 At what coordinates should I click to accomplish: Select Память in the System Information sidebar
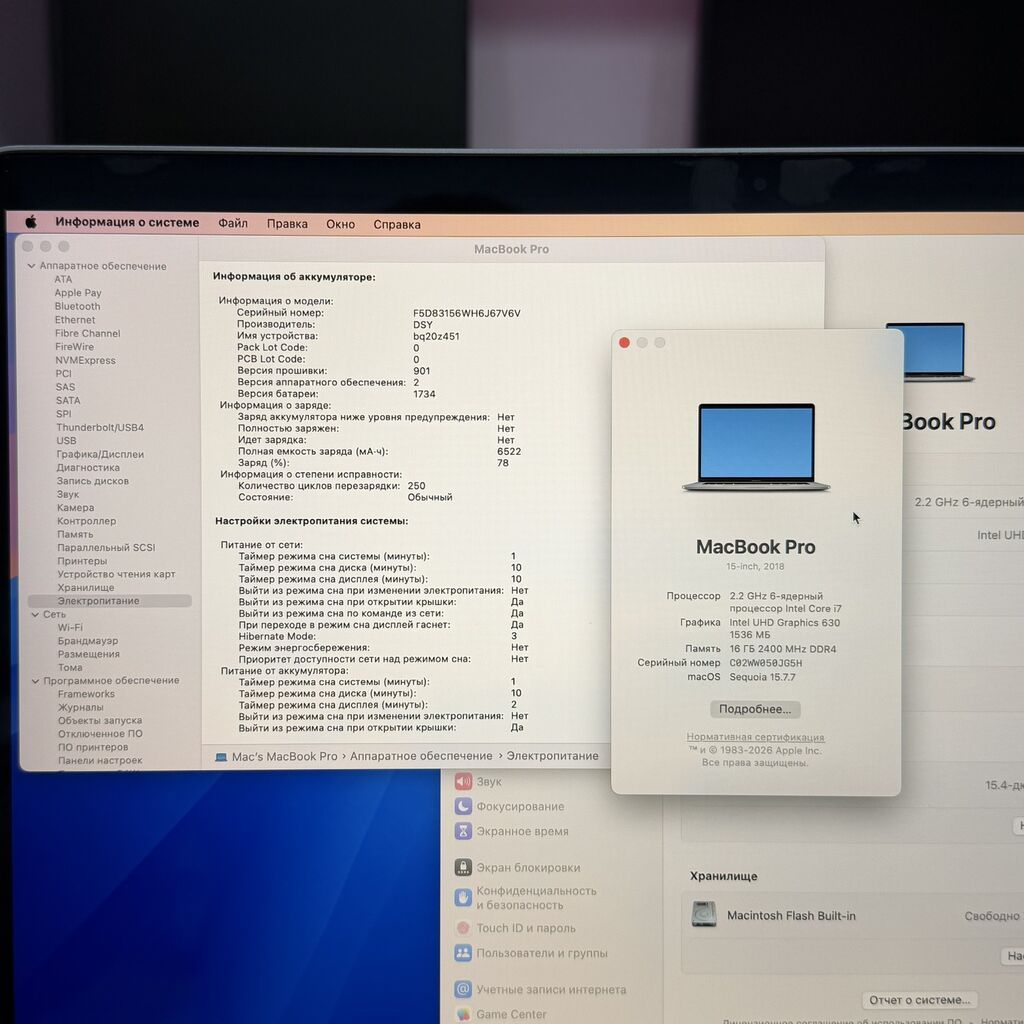tap(74, 534)
